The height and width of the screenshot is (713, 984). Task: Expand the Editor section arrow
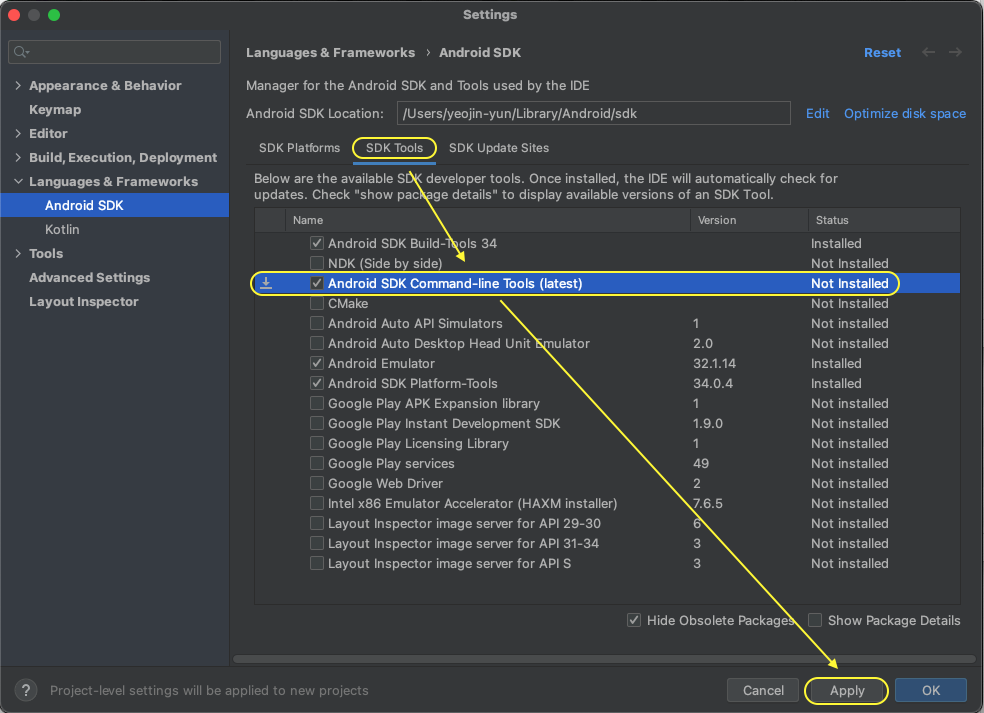click(x=18, y=133)
